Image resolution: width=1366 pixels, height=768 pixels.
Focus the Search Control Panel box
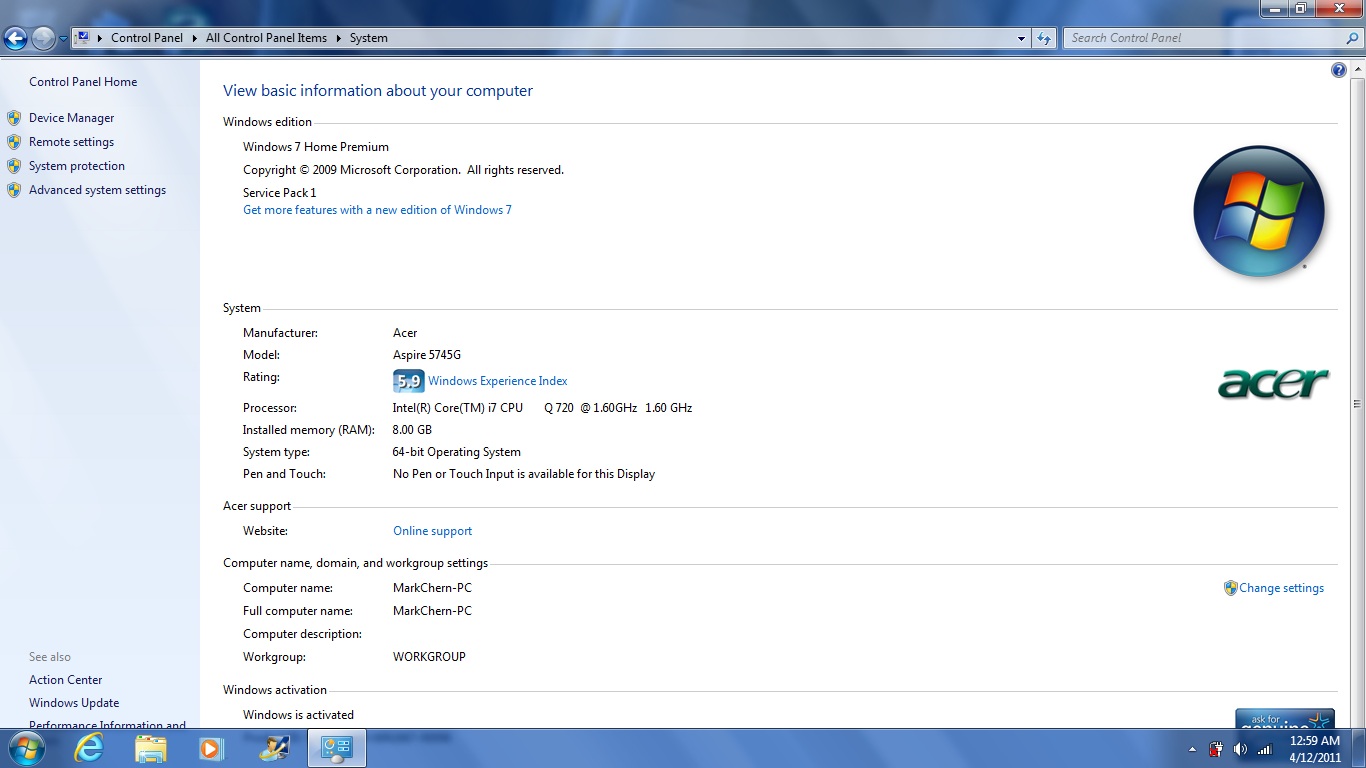pos(1204,38)
